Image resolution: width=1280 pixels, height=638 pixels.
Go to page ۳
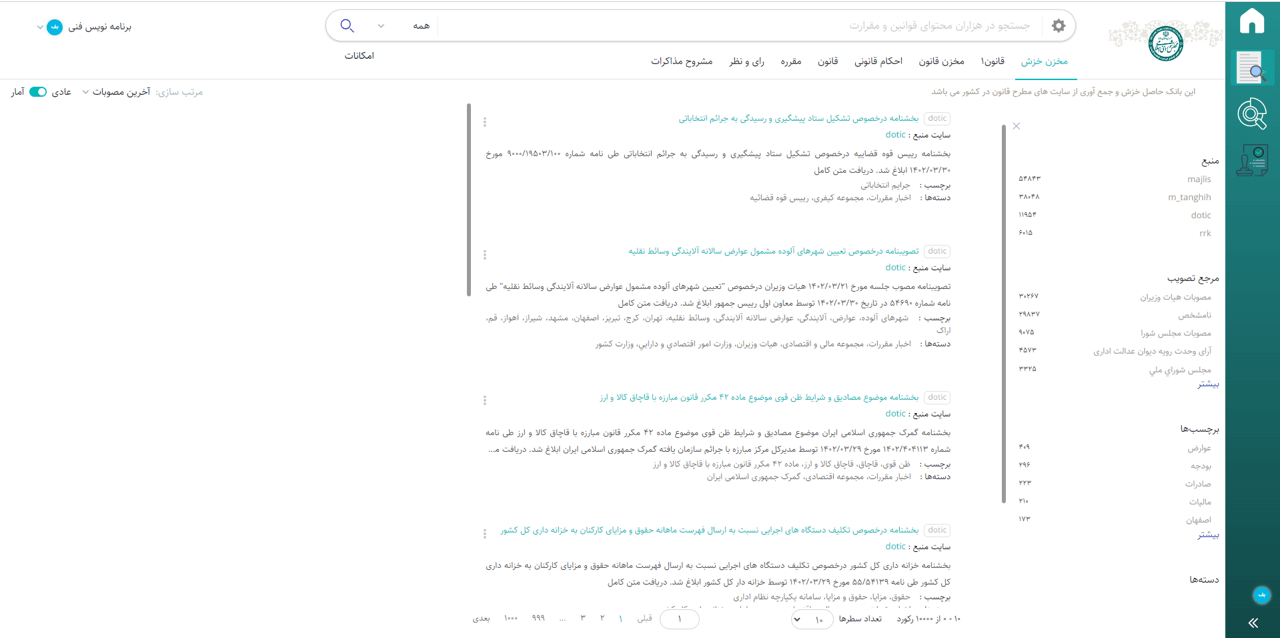tap(583, 619)
